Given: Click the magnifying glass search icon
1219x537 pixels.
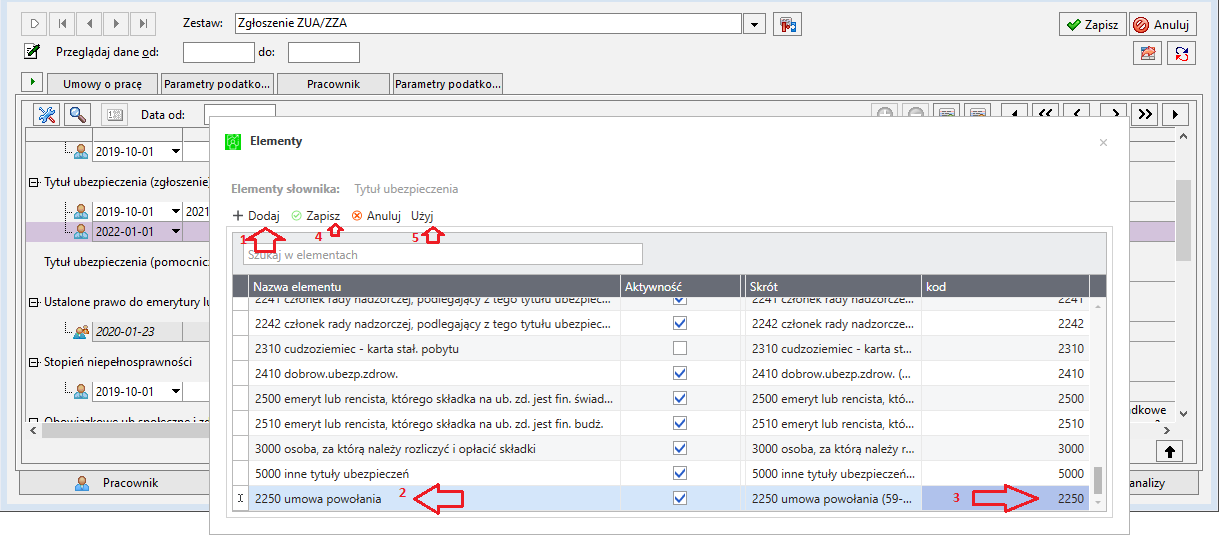Looking at the screenshot, I should 77,115.
